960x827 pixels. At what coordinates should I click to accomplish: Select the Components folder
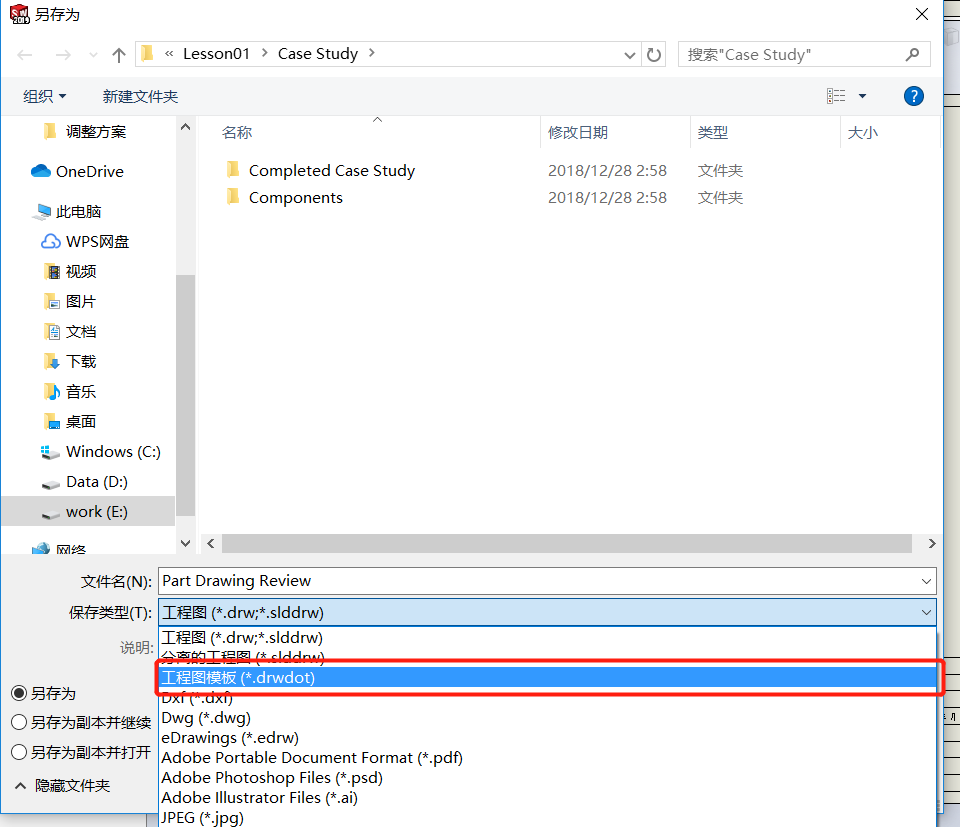tap(296, 198)
